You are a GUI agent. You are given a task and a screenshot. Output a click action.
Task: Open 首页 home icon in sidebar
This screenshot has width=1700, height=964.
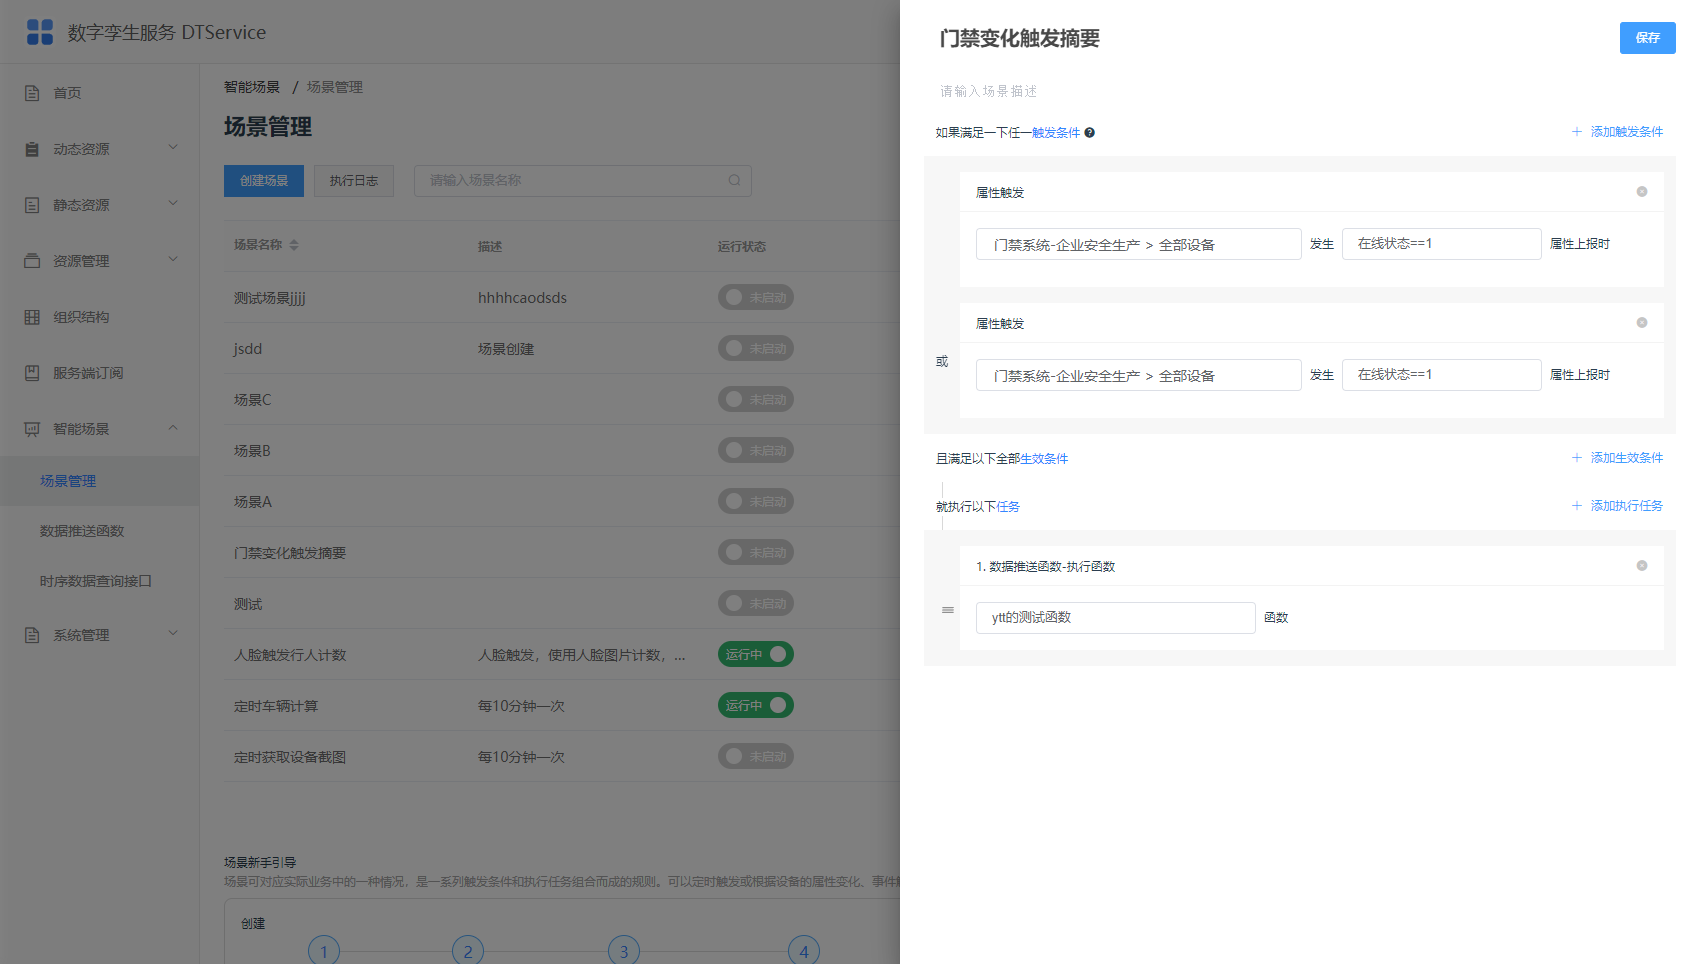[32, 93]
